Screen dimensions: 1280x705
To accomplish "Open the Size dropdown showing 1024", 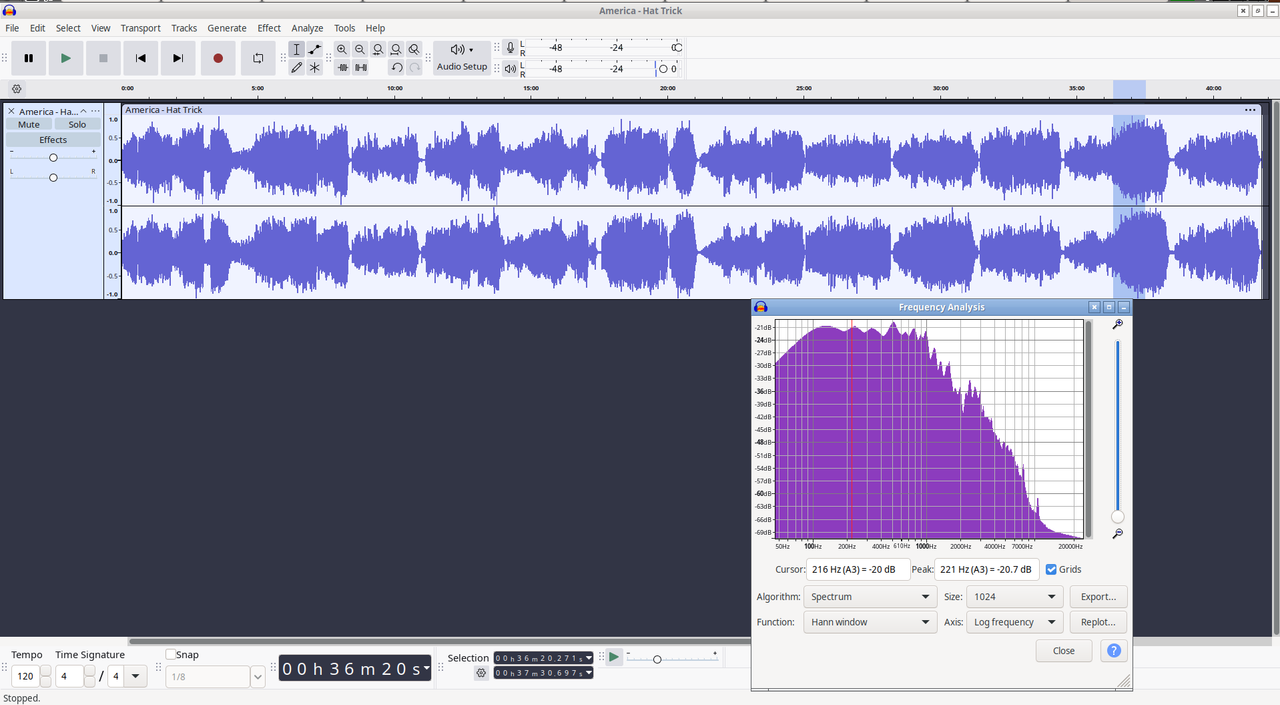I will tap(1013, 596).
